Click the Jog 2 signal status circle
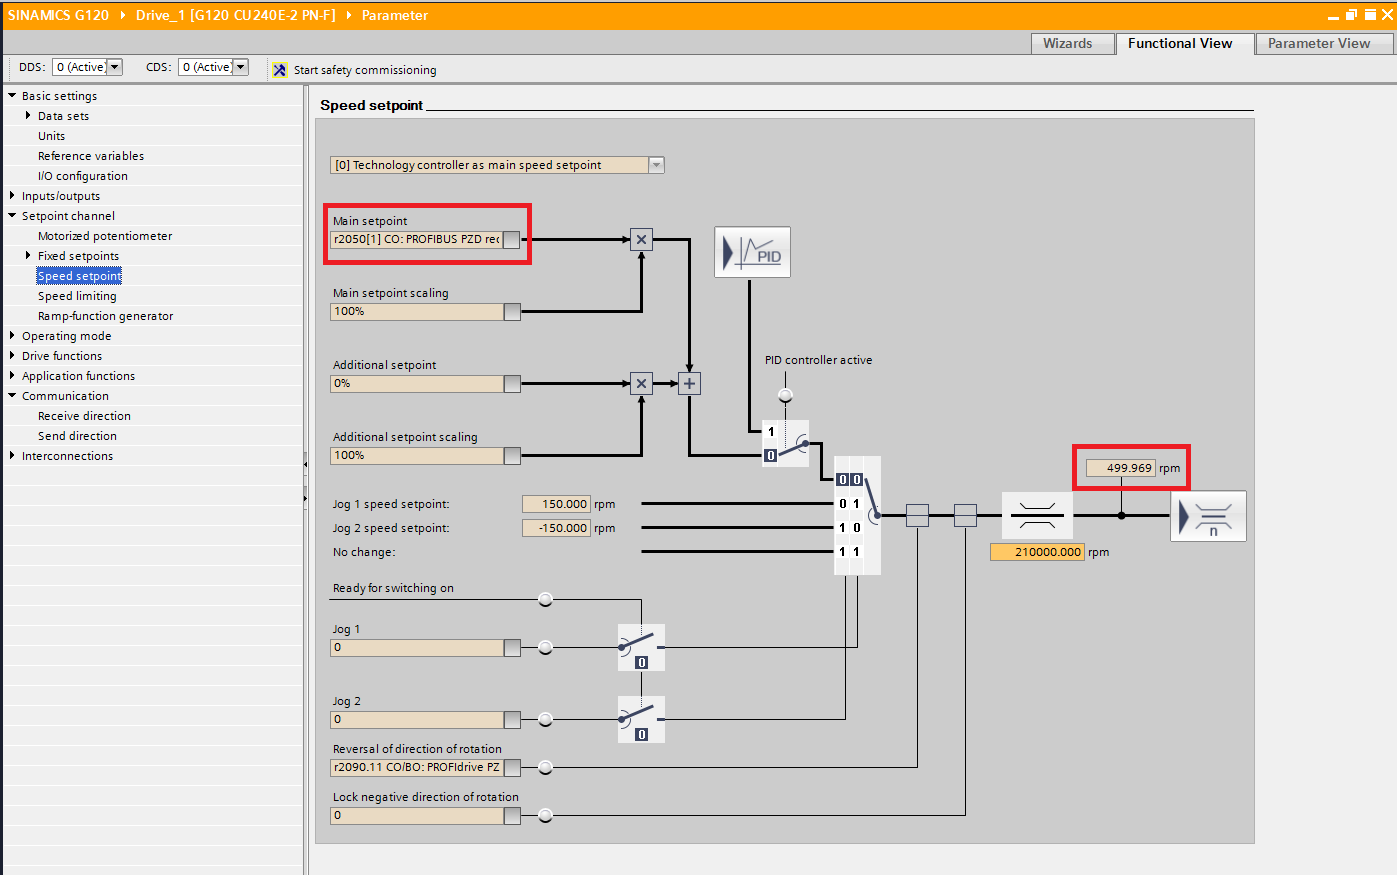This screenshot has height=875, width=1397. (545, 719)
